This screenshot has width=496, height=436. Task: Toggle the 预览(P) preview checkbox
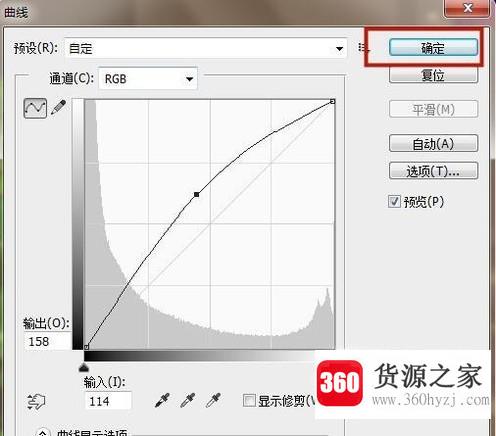394,202
